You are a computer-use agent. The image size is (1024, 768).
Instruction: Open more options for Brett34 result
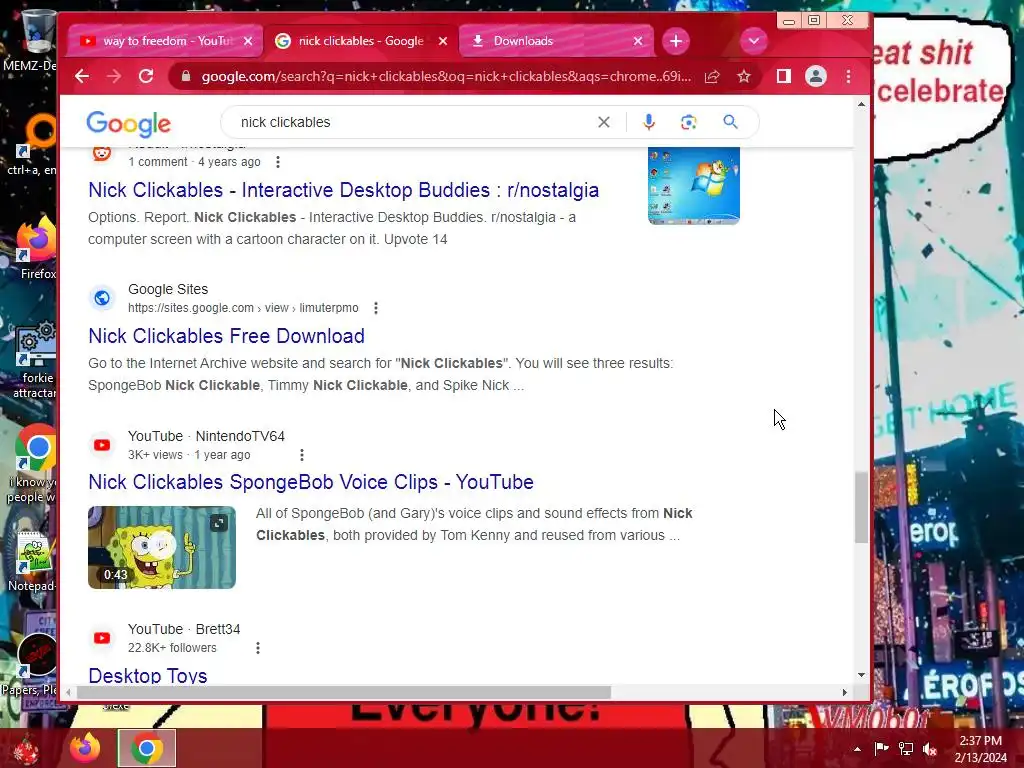pyautogui.click(x=258, y=648)
